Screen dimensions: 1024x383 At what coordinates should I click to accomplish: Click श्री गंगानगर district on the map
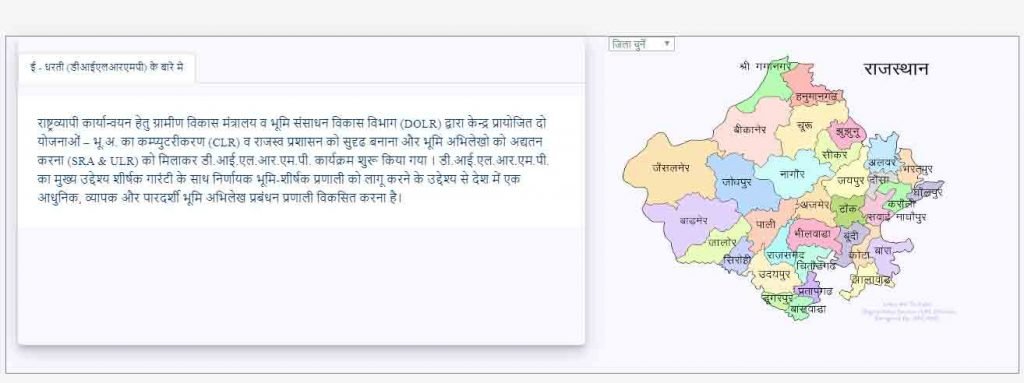pyautogui.click(x=765, y=66)
